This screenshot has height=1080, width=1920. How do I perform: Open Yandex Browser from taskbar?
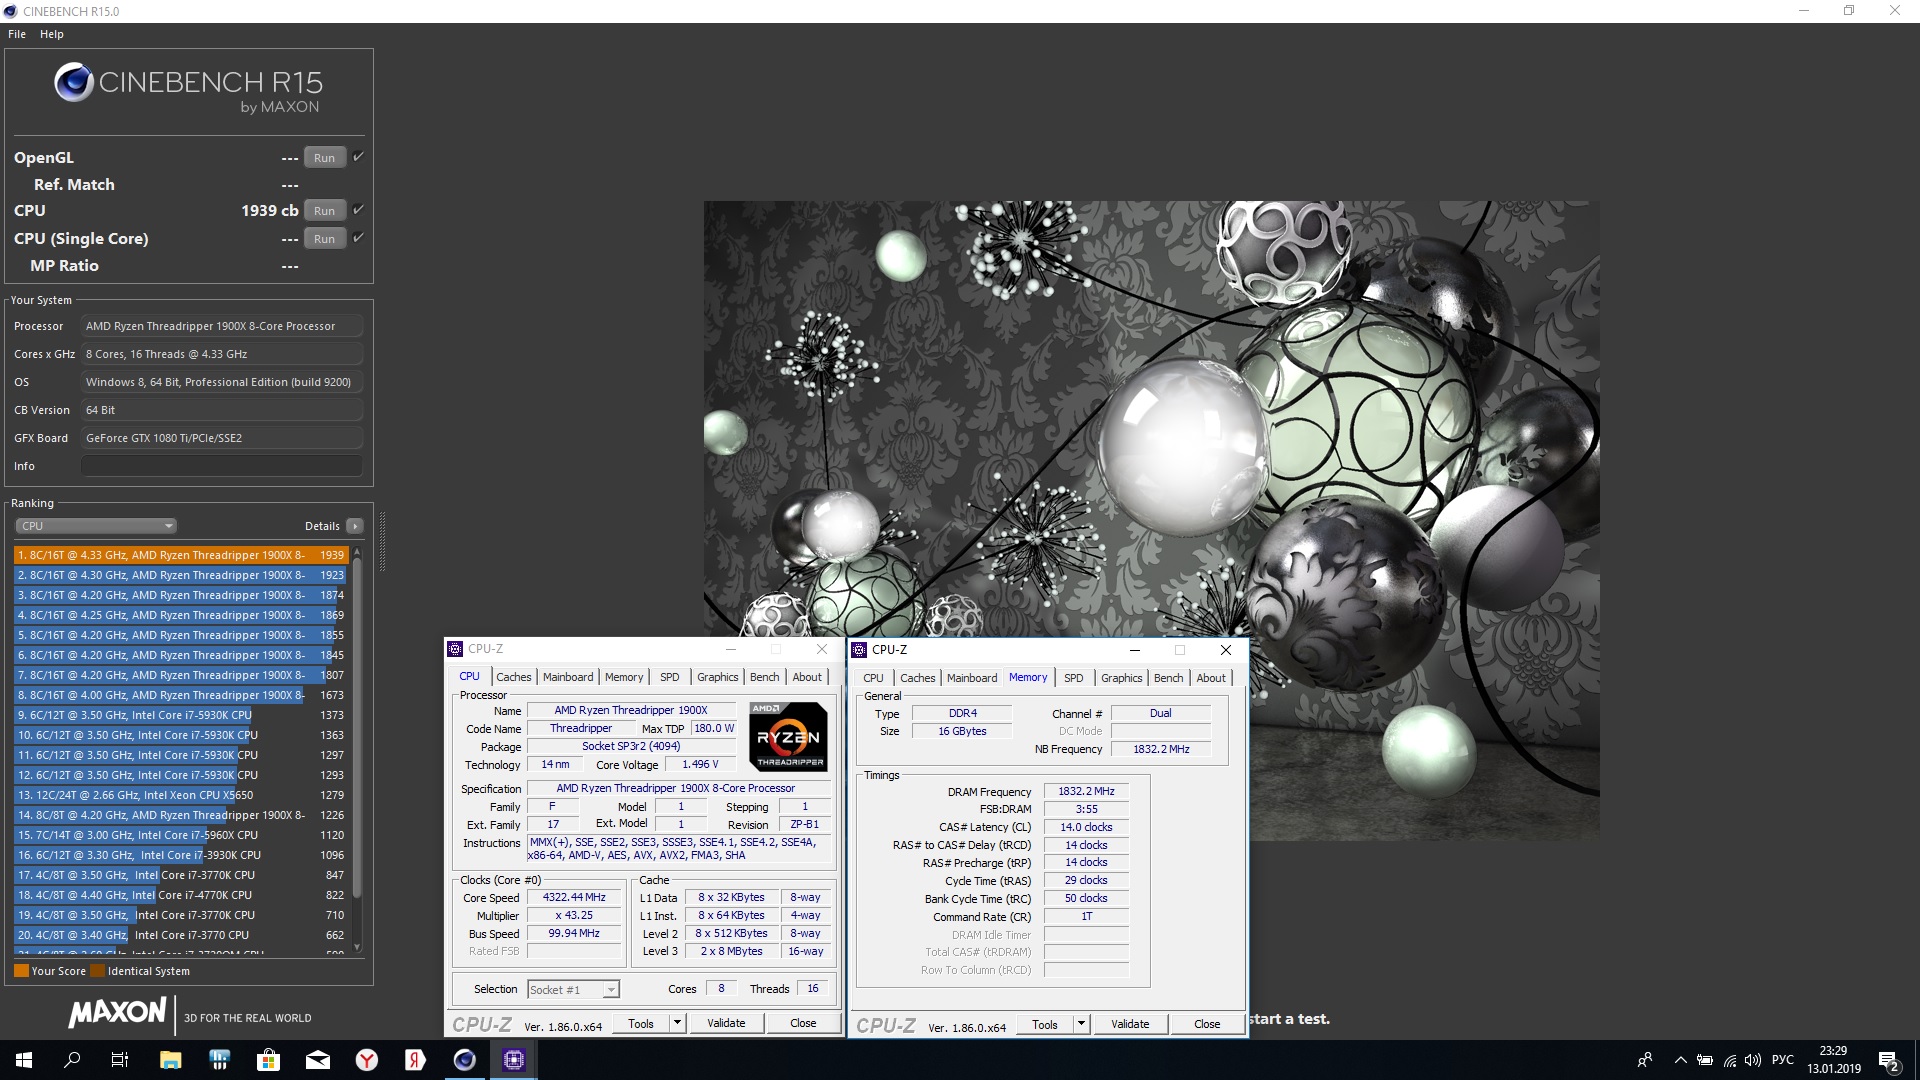pyautogui.click(x=367, y=1060)
